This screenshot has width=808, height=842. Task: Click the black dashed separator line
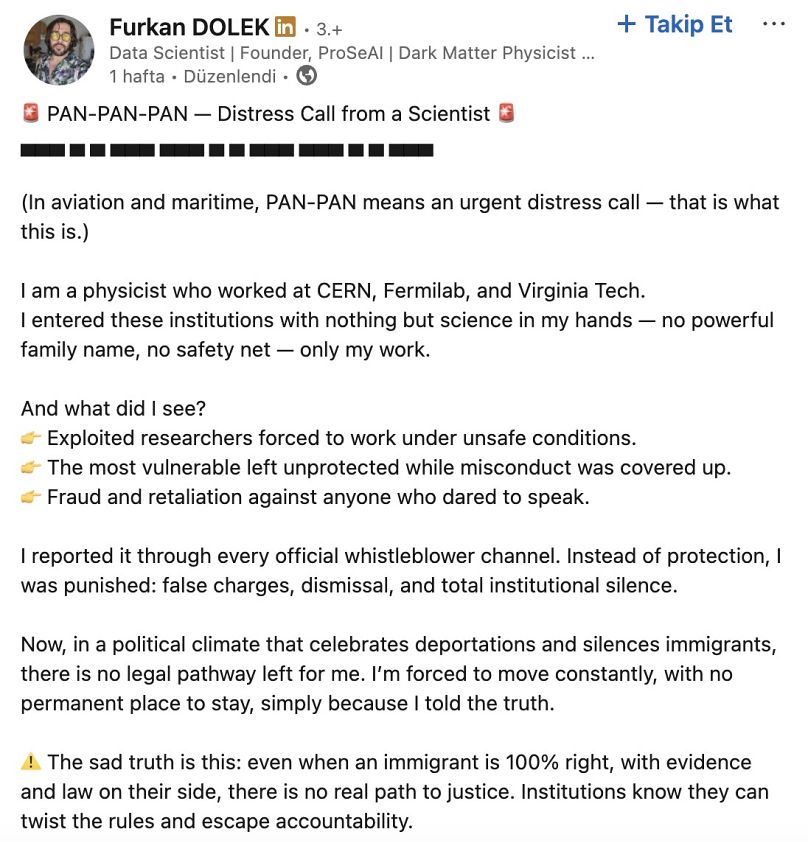pos(227,150)
